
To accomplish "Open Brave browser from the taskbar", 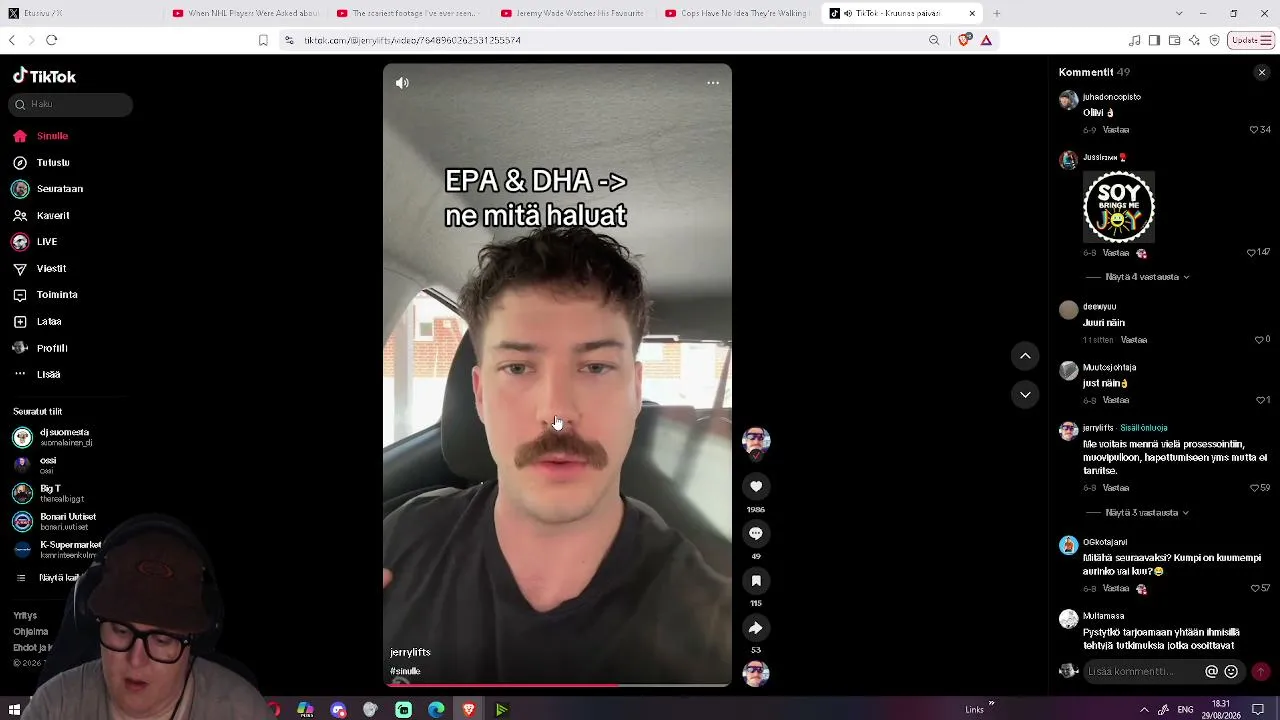I will 469,710.
